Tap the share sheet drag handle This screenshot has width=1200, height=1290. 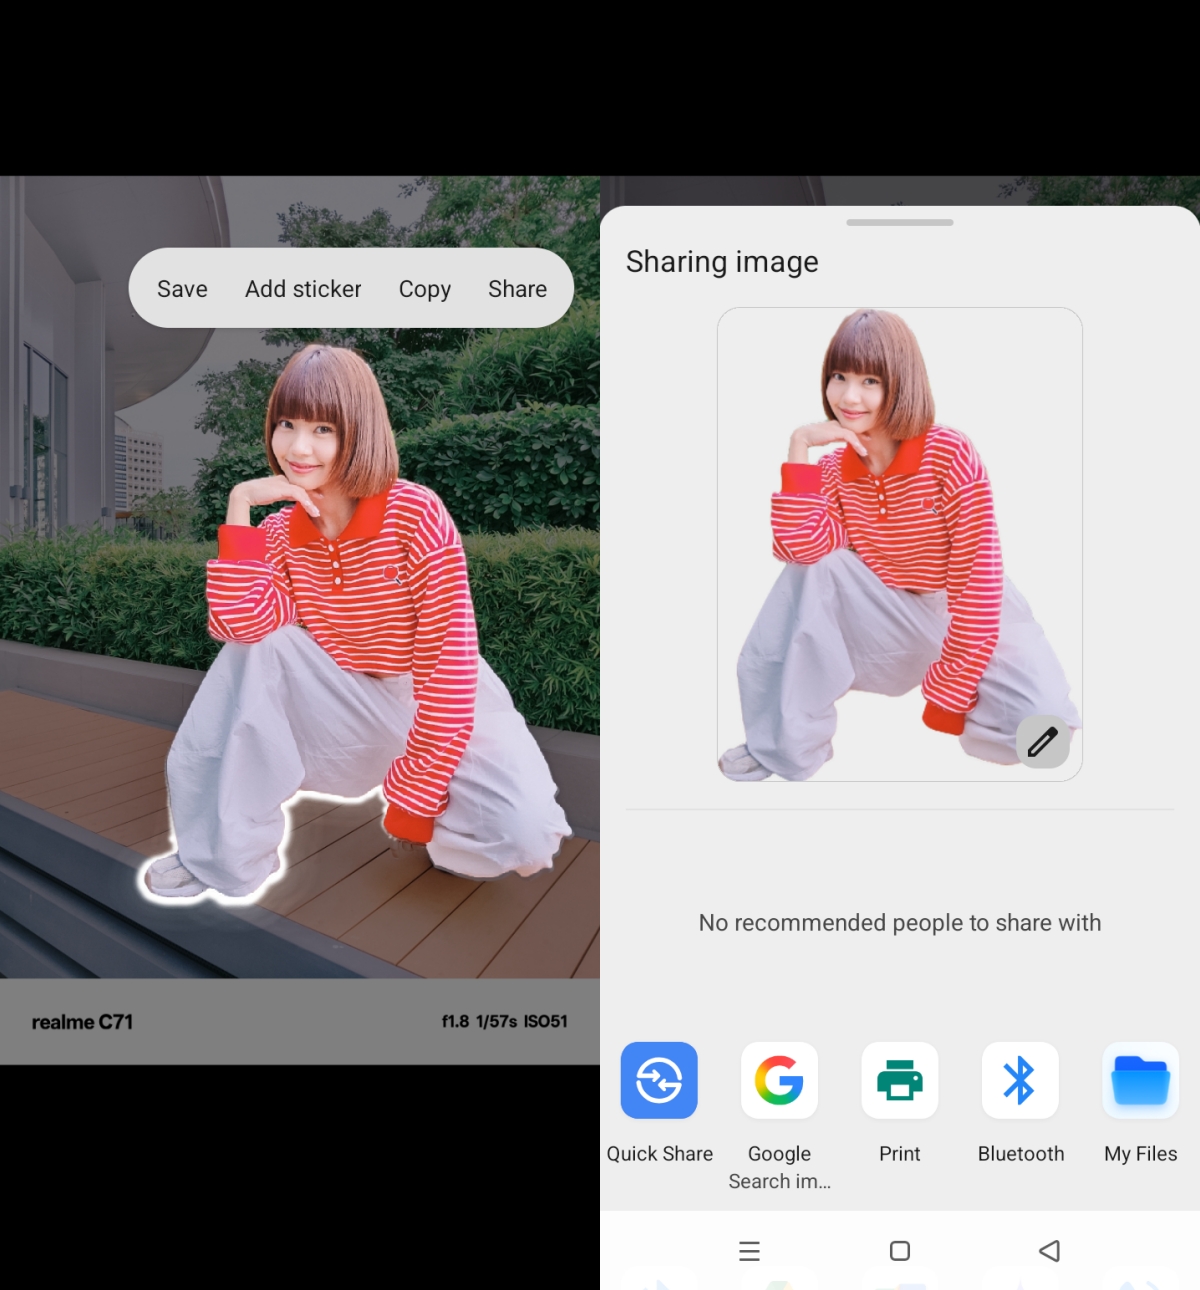[x=899, y=222]
